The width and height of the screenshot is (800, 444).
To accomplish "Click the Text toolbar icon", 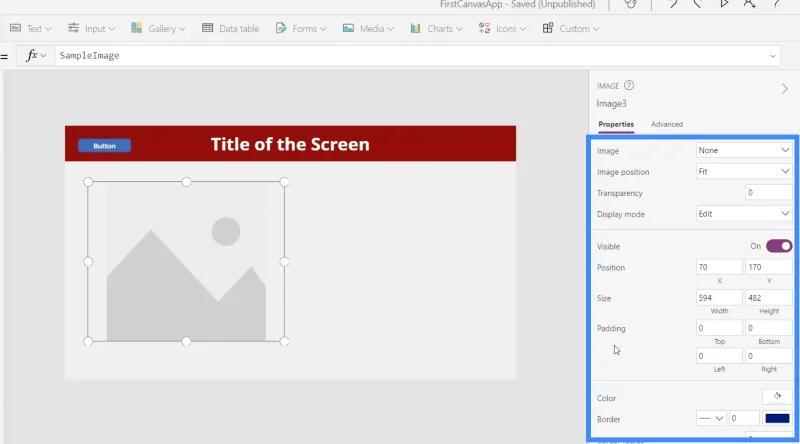I will (x=16, y=28).
